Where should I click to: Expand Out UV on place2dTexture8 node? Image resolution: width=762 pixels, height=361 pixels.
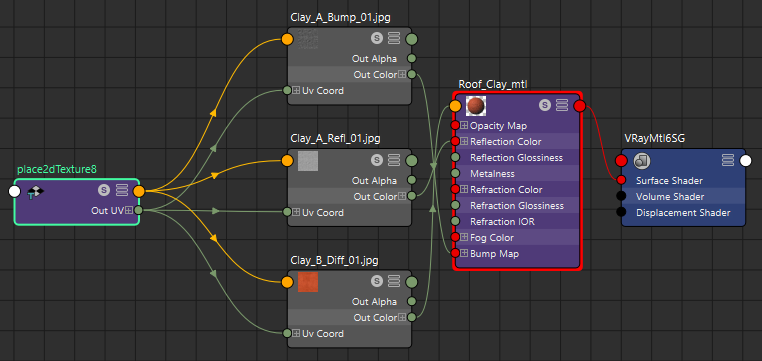(128, 210)
